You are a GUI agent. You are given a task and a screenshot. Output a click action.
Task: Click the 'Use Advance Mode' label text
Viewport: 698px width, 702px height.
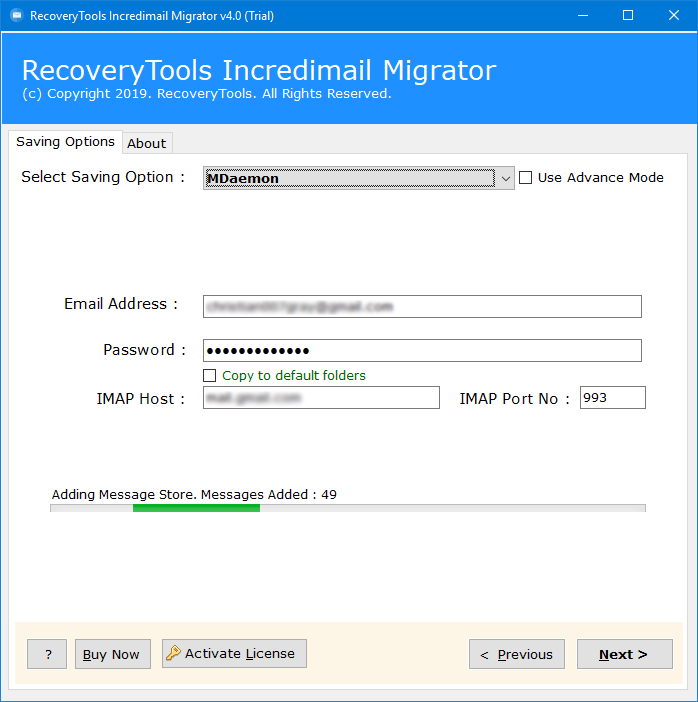coord(600,178)
